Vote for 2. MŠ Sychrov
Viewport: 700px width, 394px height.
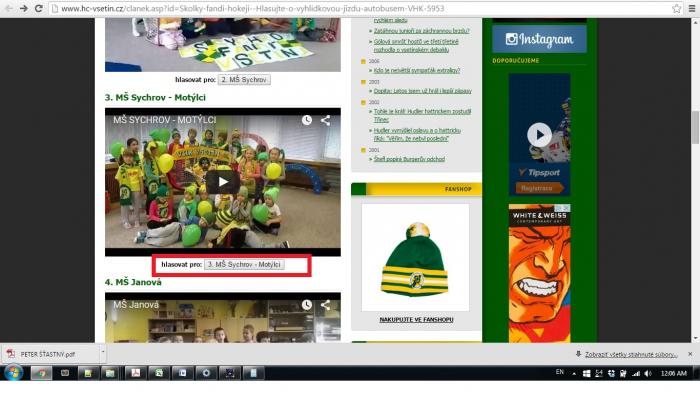[x=244, y=80]
